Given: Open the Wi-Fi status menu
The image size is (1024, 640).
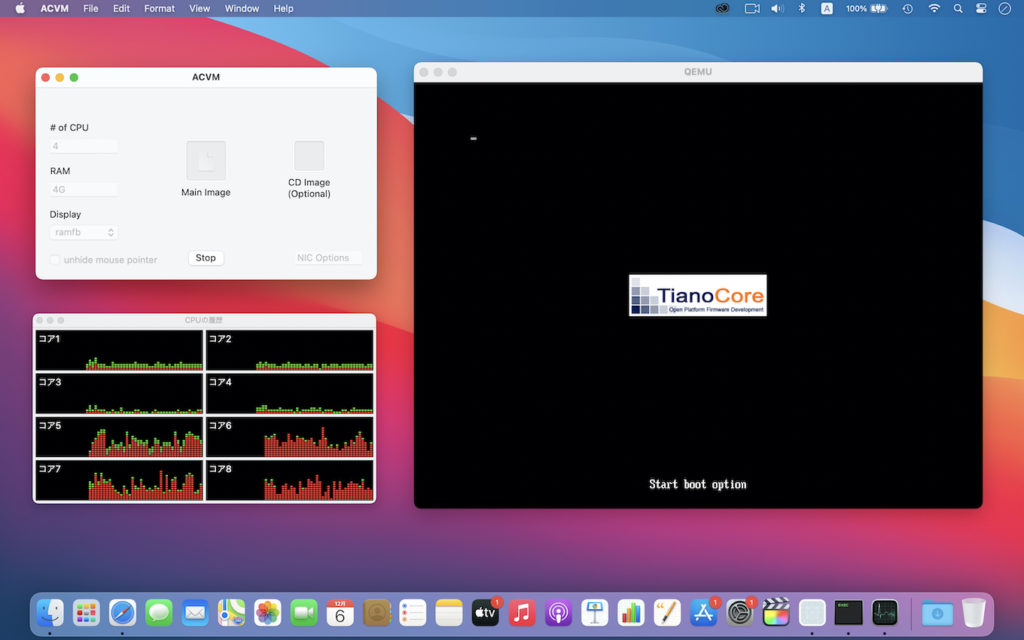Looking at the screenshot, I should 934,8.
